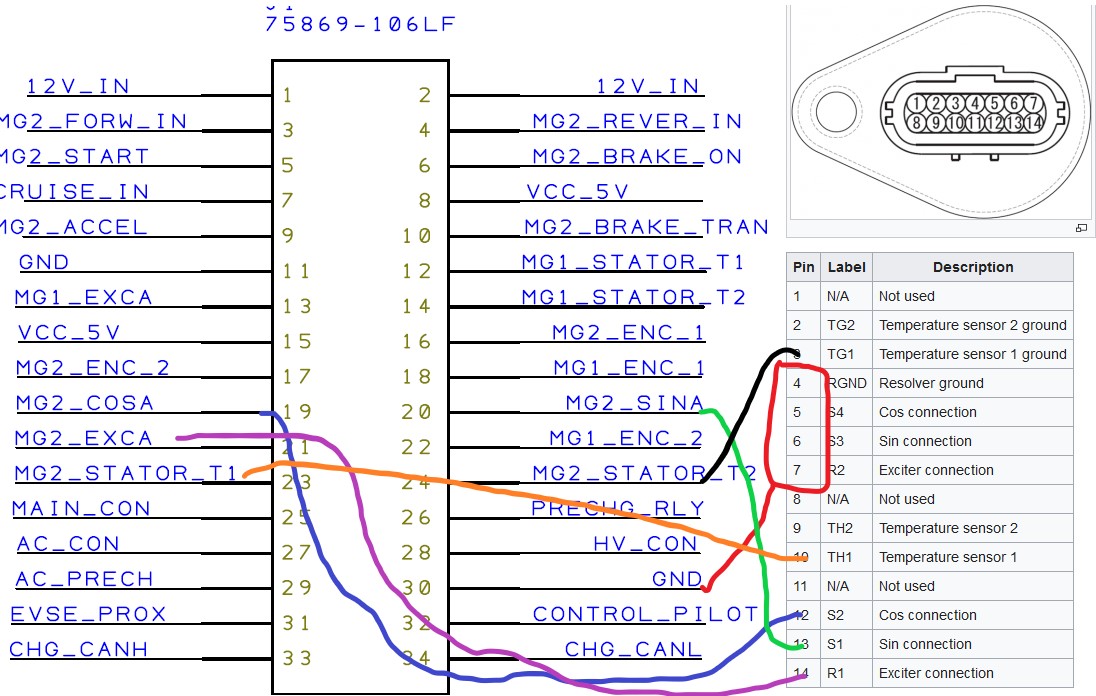Click the MG2_STATOR_T1 net label
The image size is (1096, 696).
127,473
